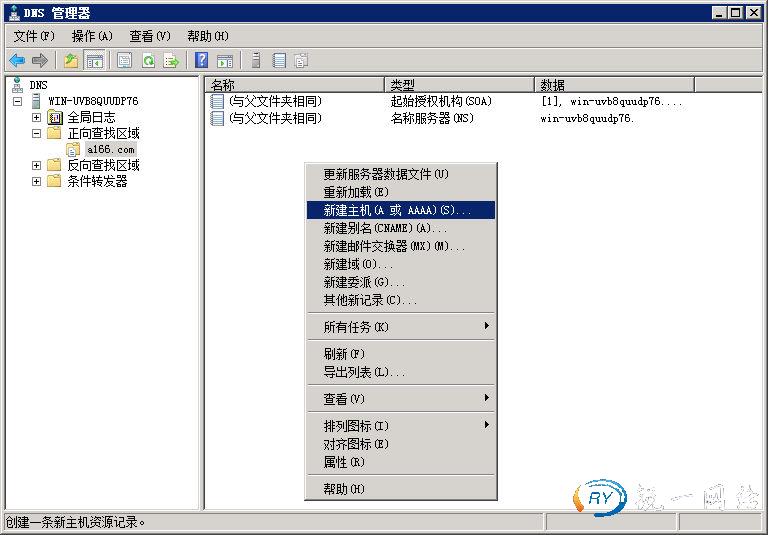
Task: Expand the 全局日志 node
Action: [36, 118]
